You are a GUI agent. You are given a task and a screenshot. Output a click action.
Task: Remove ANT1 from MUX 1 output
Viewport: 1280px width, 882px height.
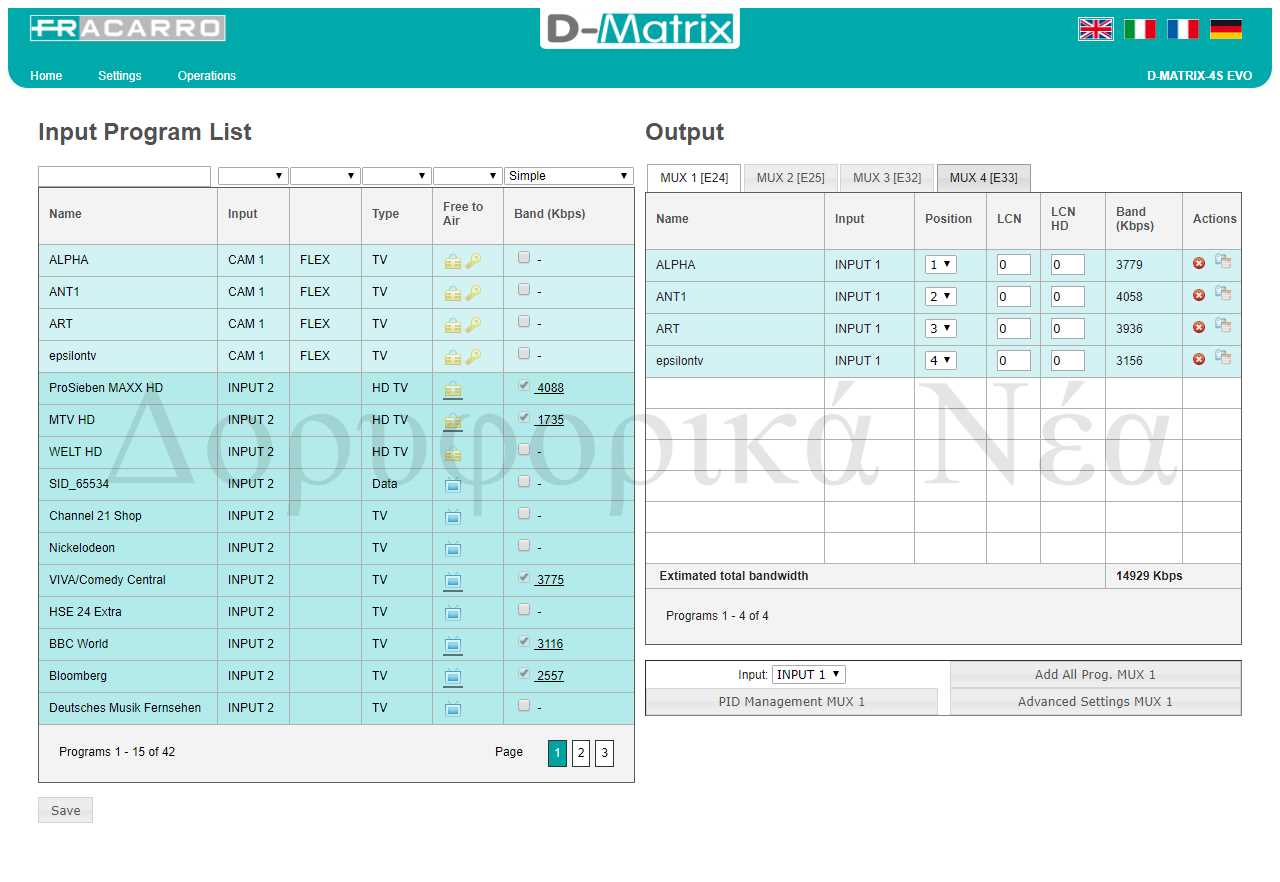click(1199, 295)
